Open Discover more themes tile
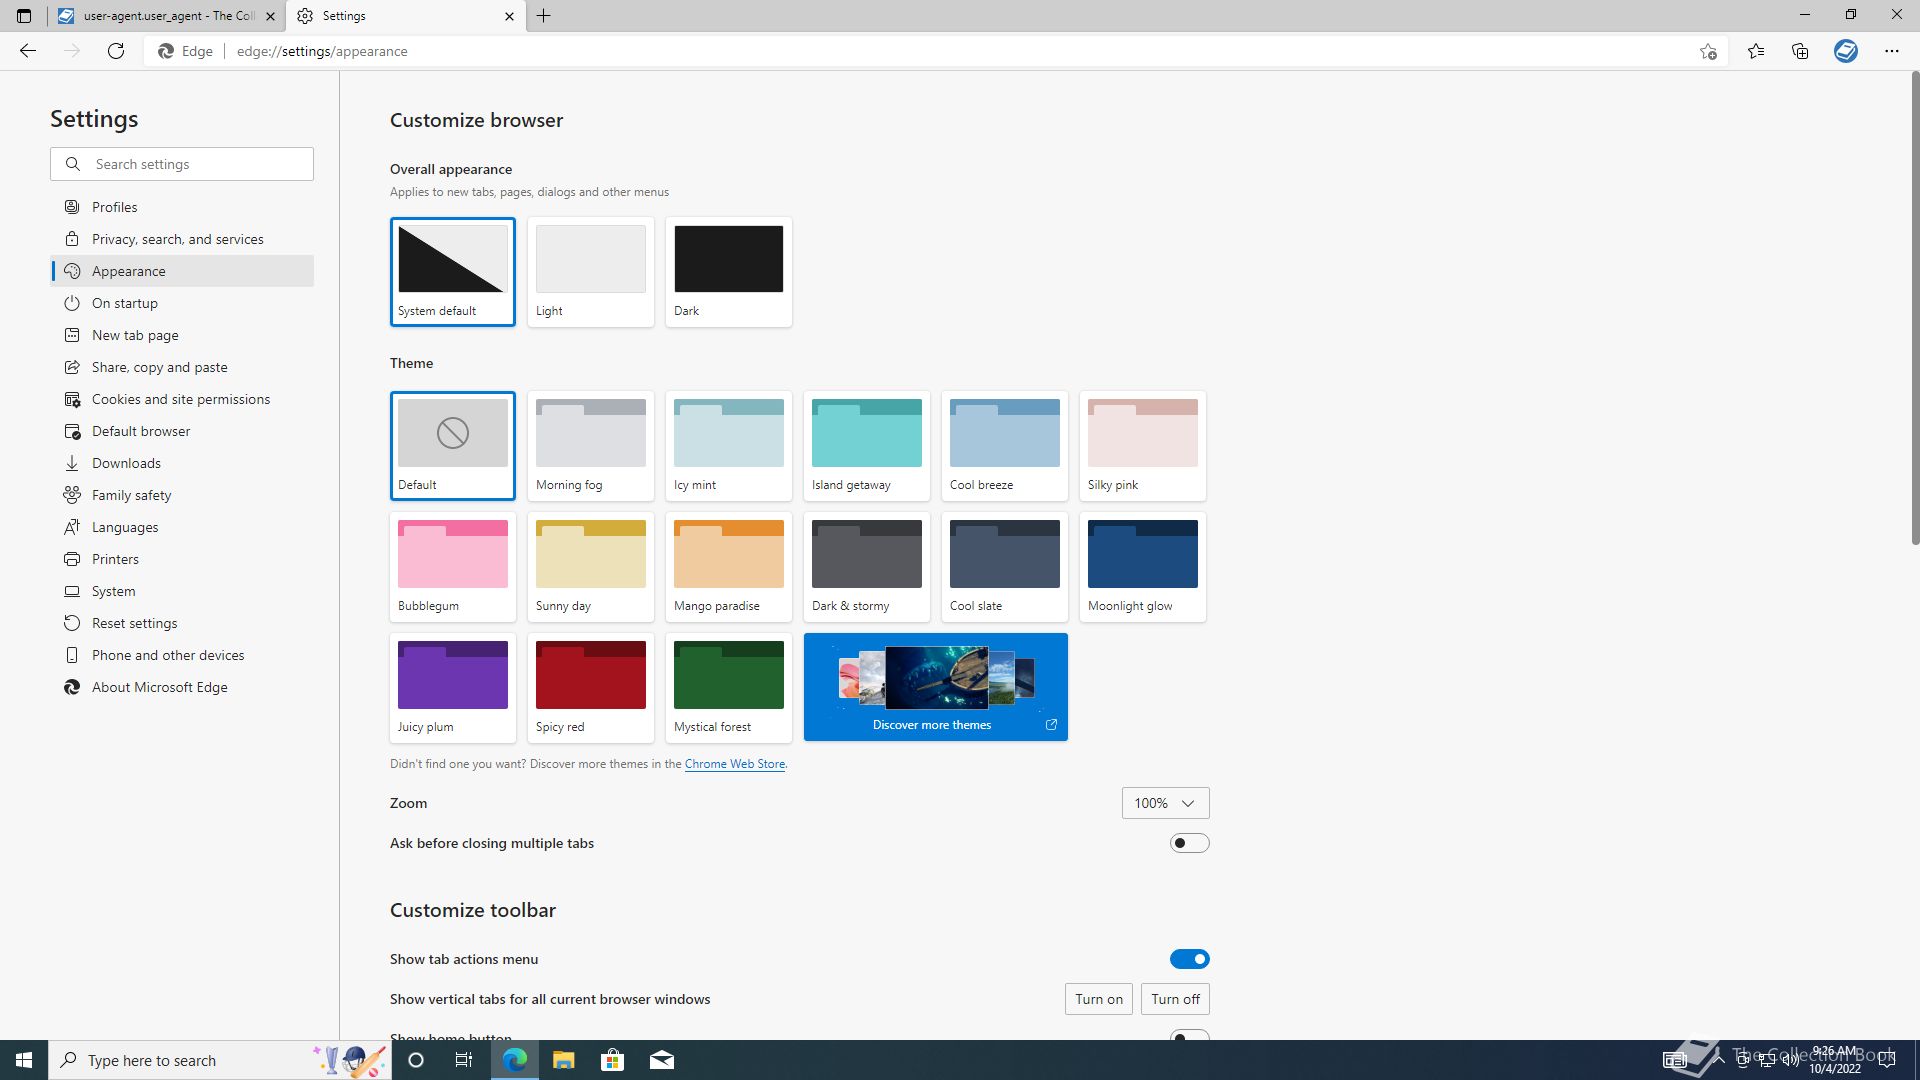Viewport: 1920px width, 1080px height. tap(936, 687)
